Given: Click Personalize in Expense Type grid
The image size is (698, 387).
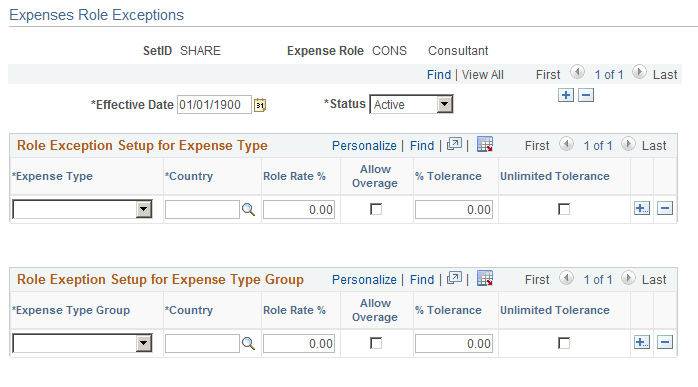Looking at the screenshot, I should click(x=364, y=146).
